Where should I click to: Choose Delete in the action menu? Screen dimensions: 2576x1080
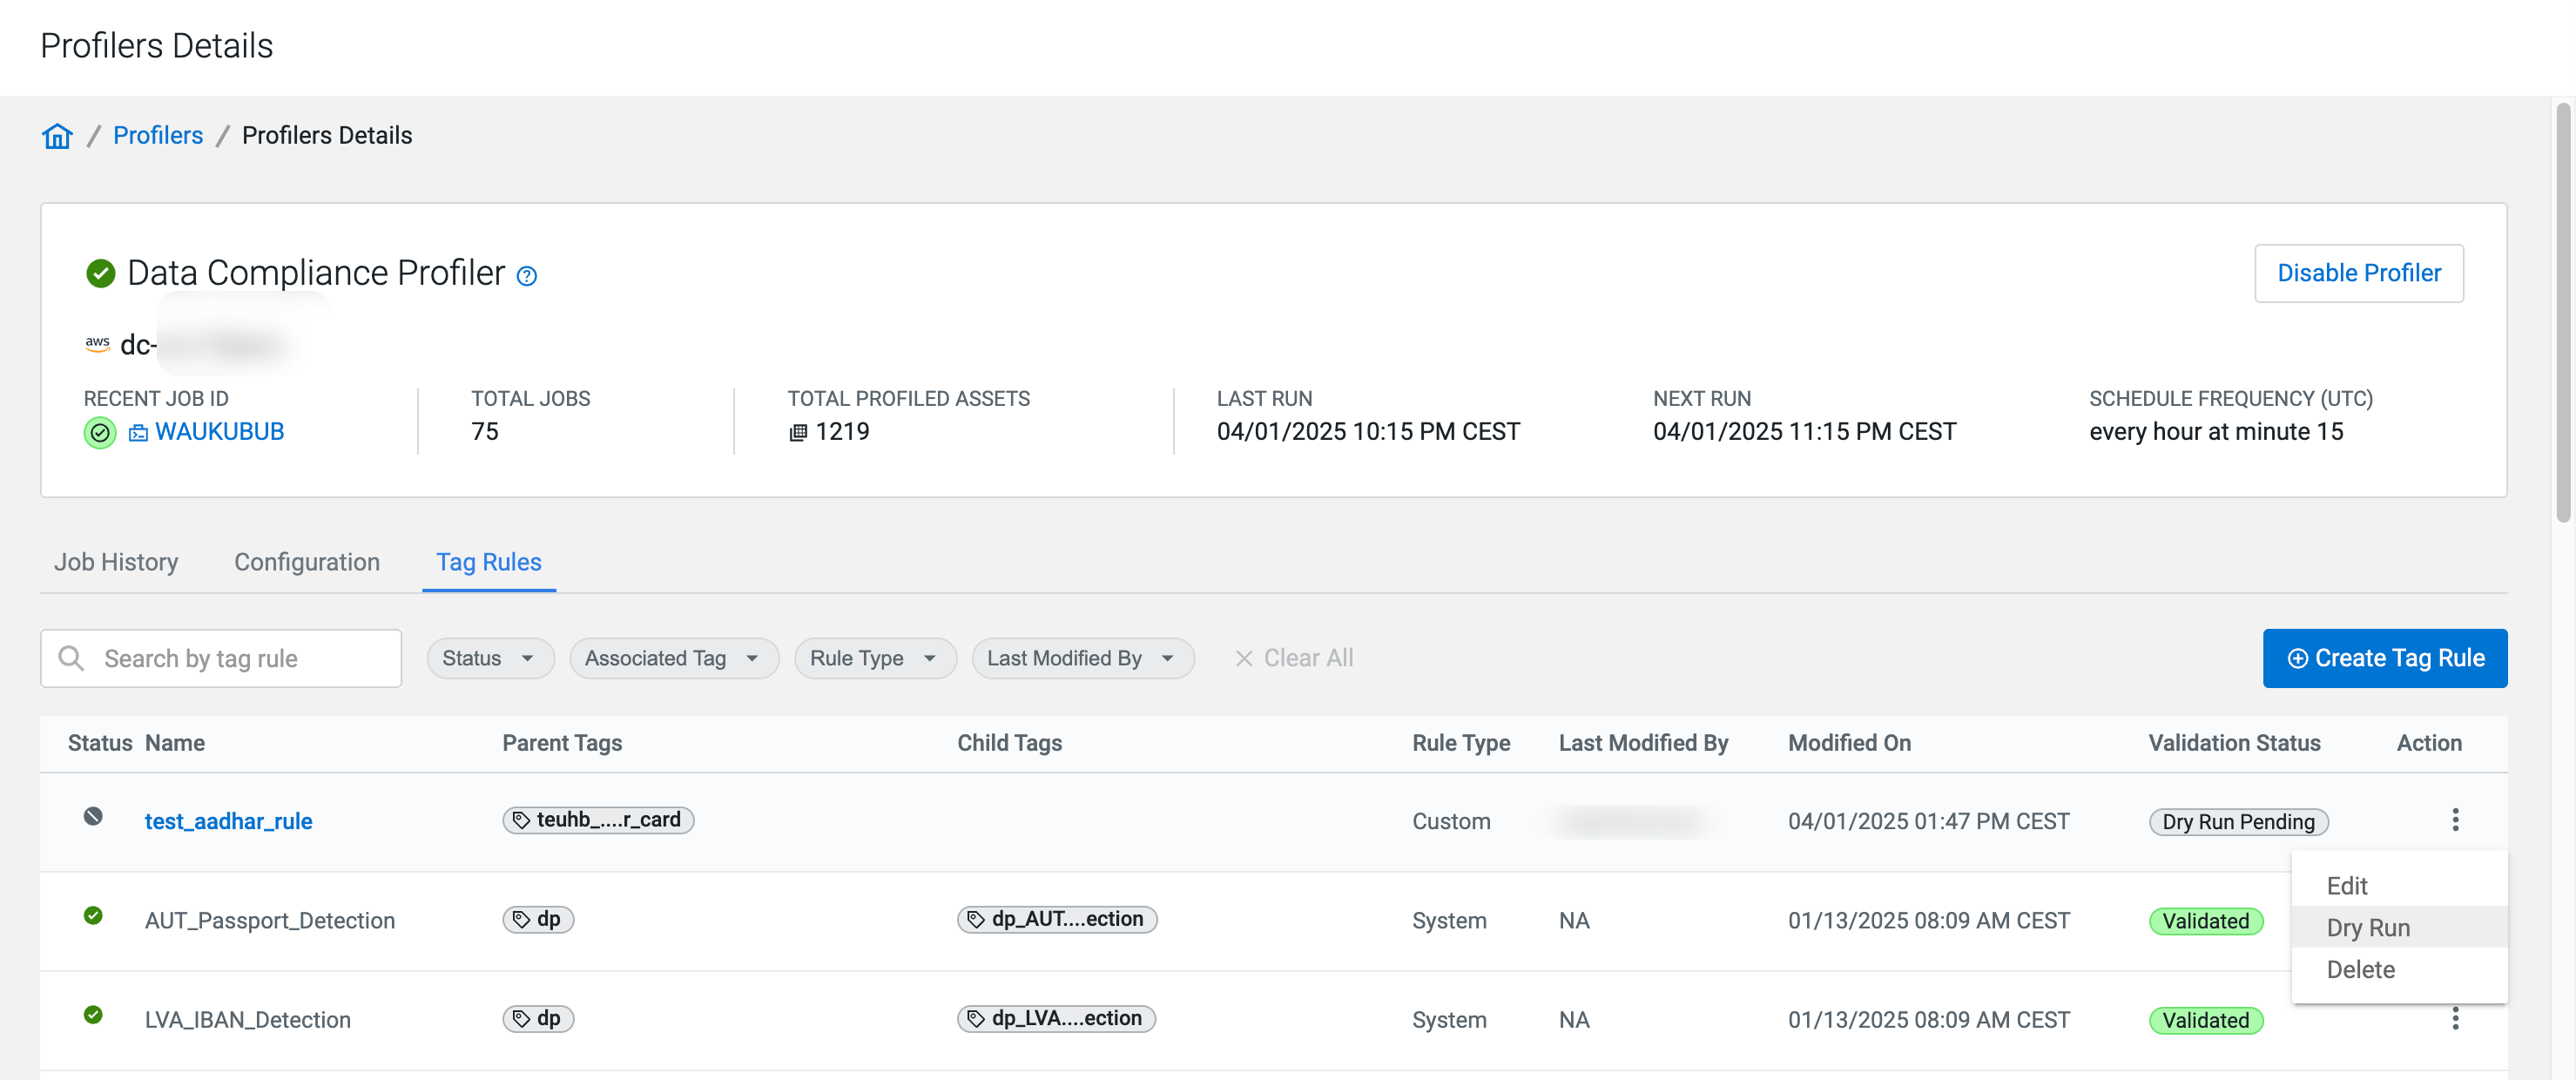click(2360, 969)
